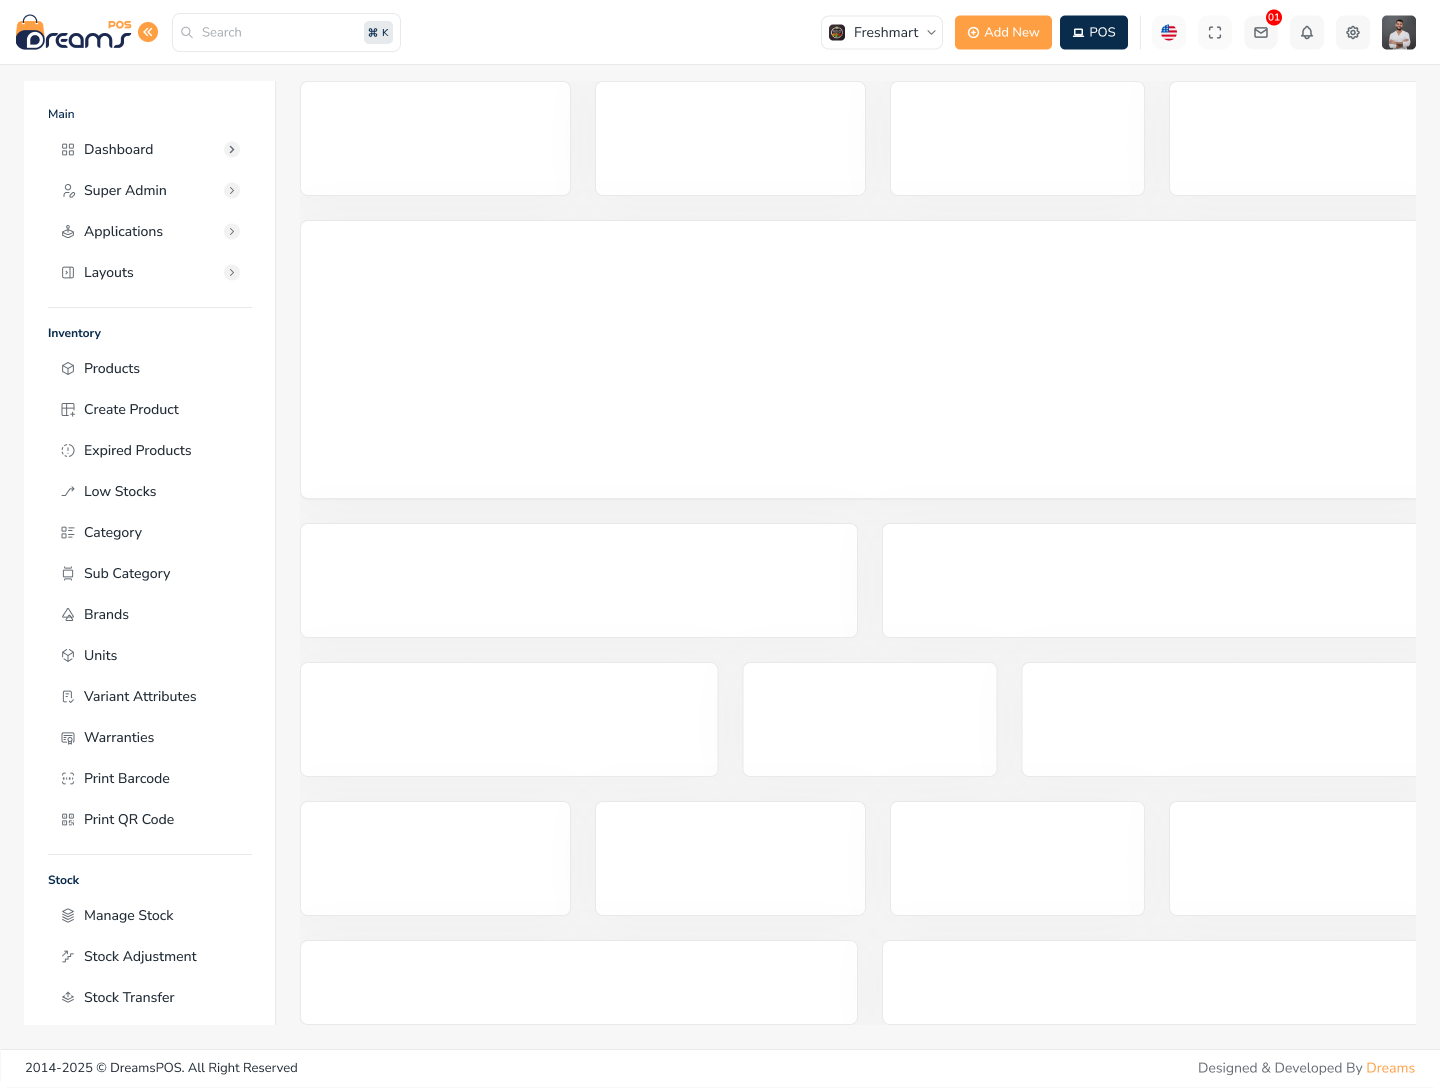Expand the Applications submenu arrow
Viewport: 1440px width, 1088px height.
tap(232, 231)
